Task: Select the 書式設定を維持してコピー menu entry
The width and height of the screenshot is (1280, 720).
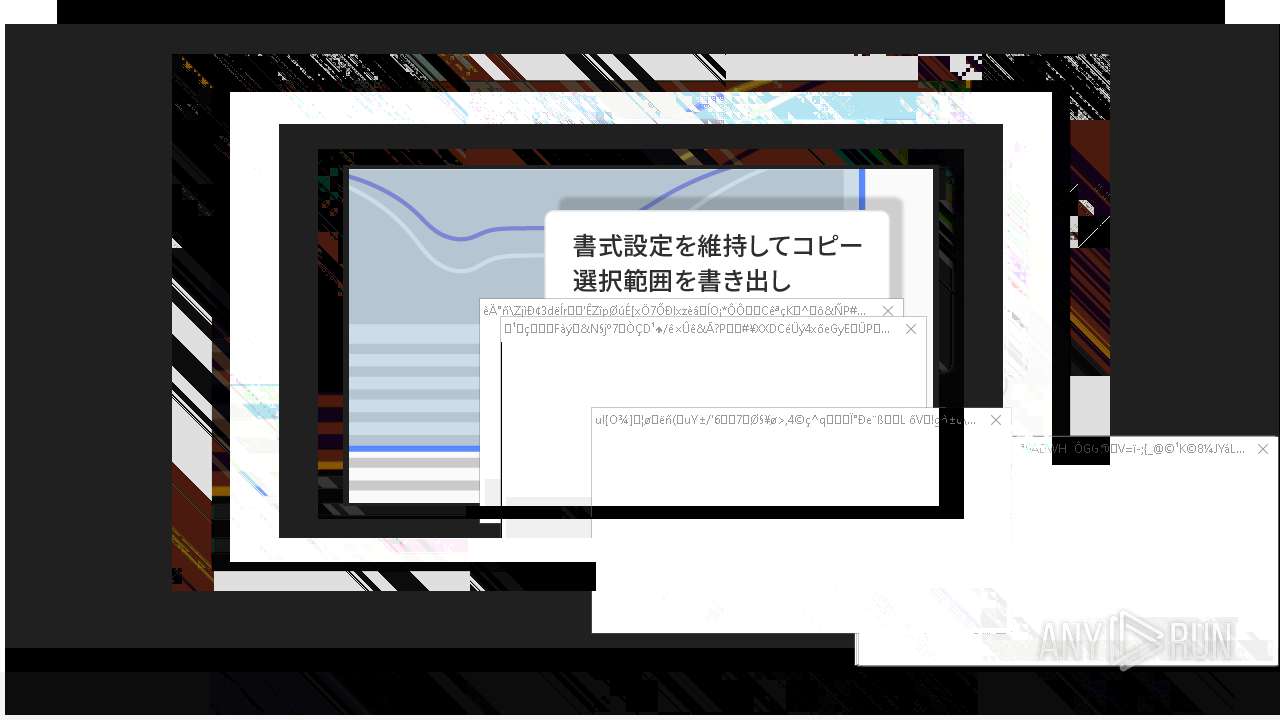Action: [x=717, y=245]
